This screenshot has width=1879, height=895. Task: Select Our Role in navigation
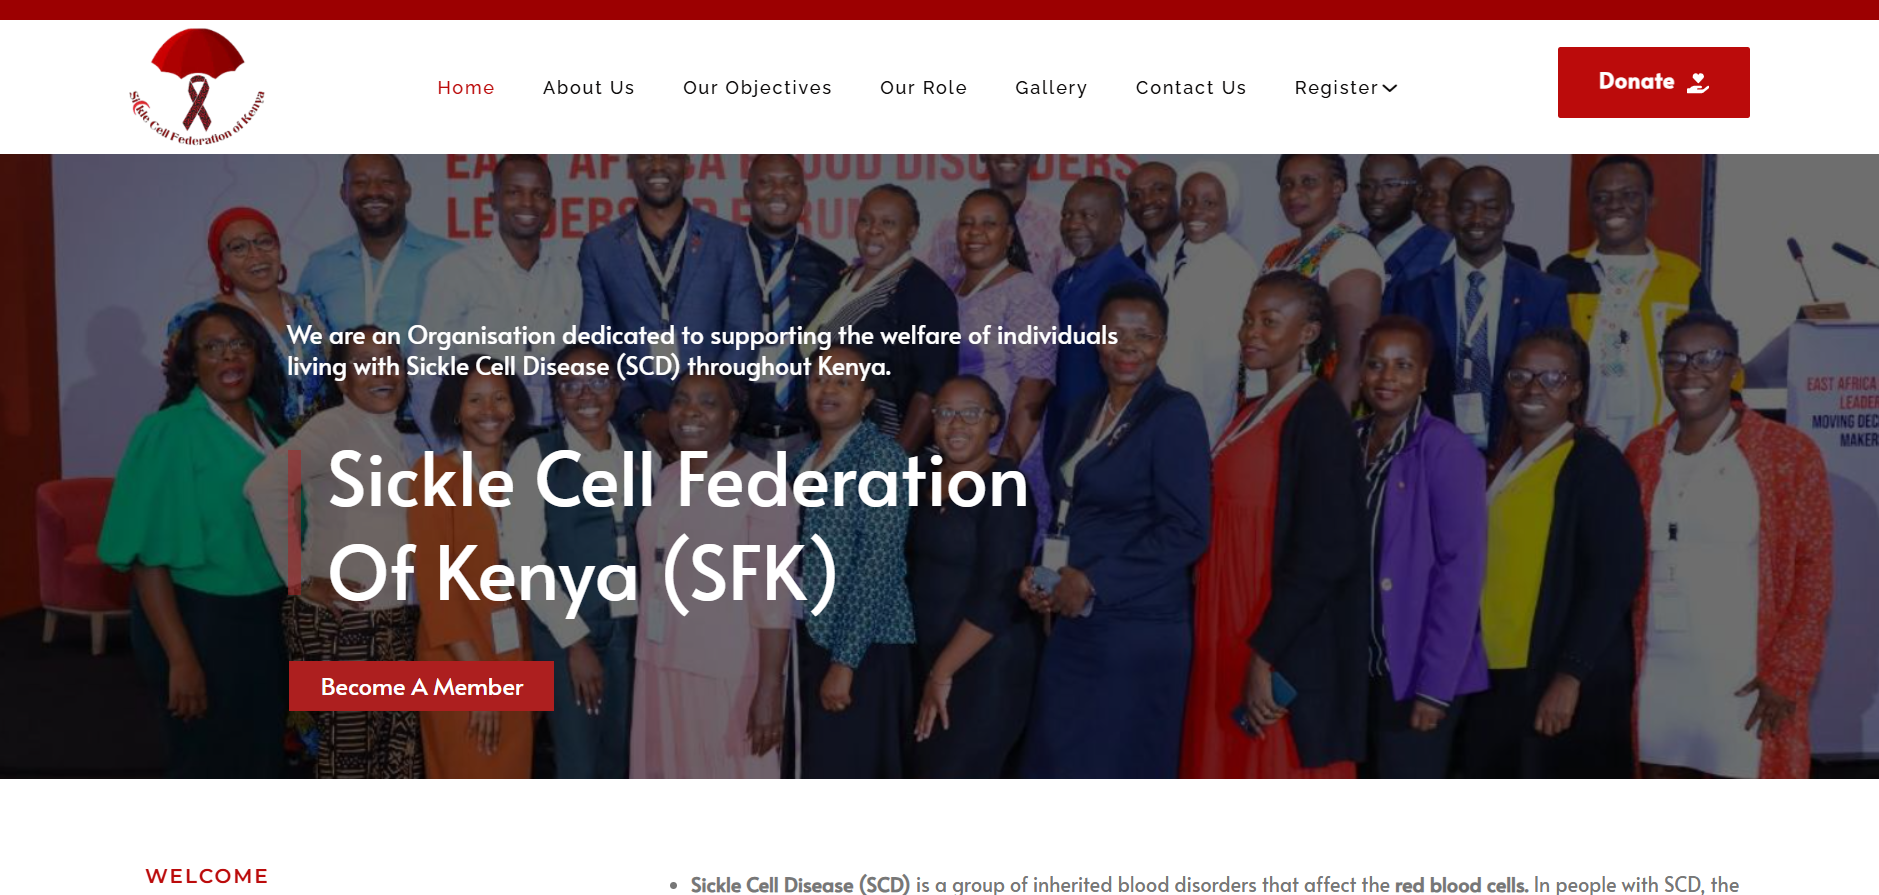[x=923, y=88]
